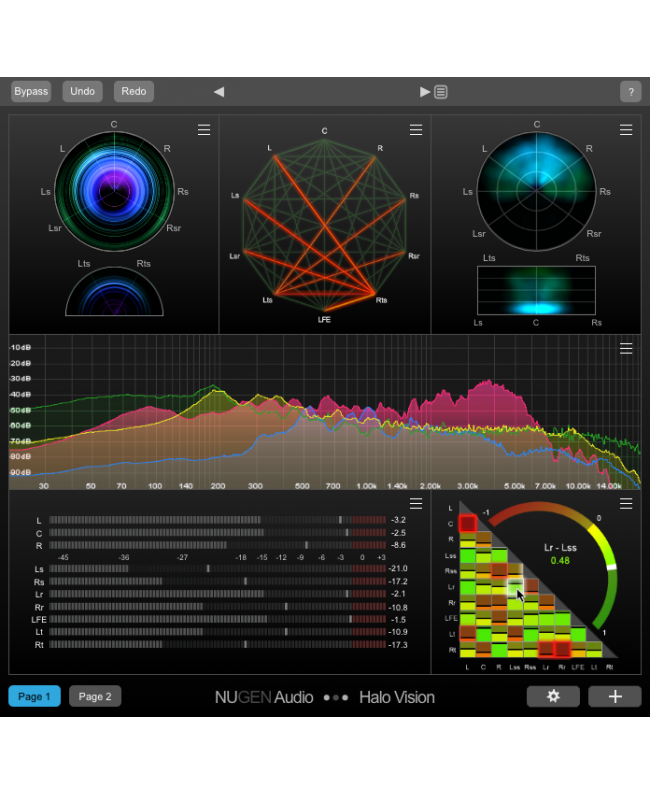The image size is (650, 794).
Task: Click the Lr-Lss cell under the cursor
Action: point(515,587)
